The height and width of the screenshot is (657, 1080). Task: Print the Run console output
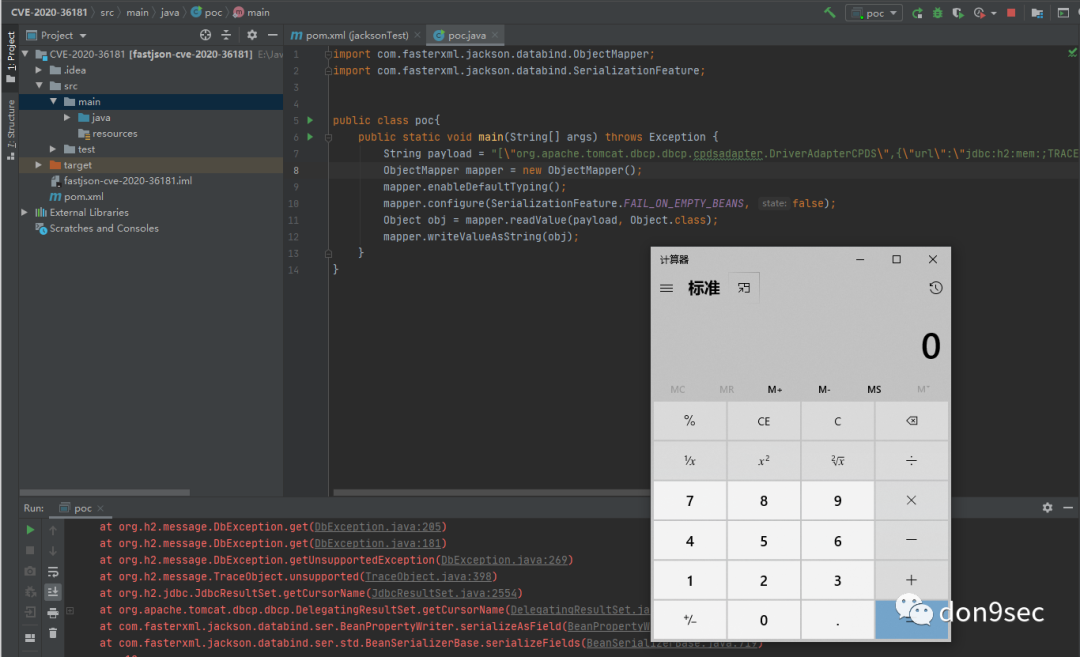pos(53,612)
